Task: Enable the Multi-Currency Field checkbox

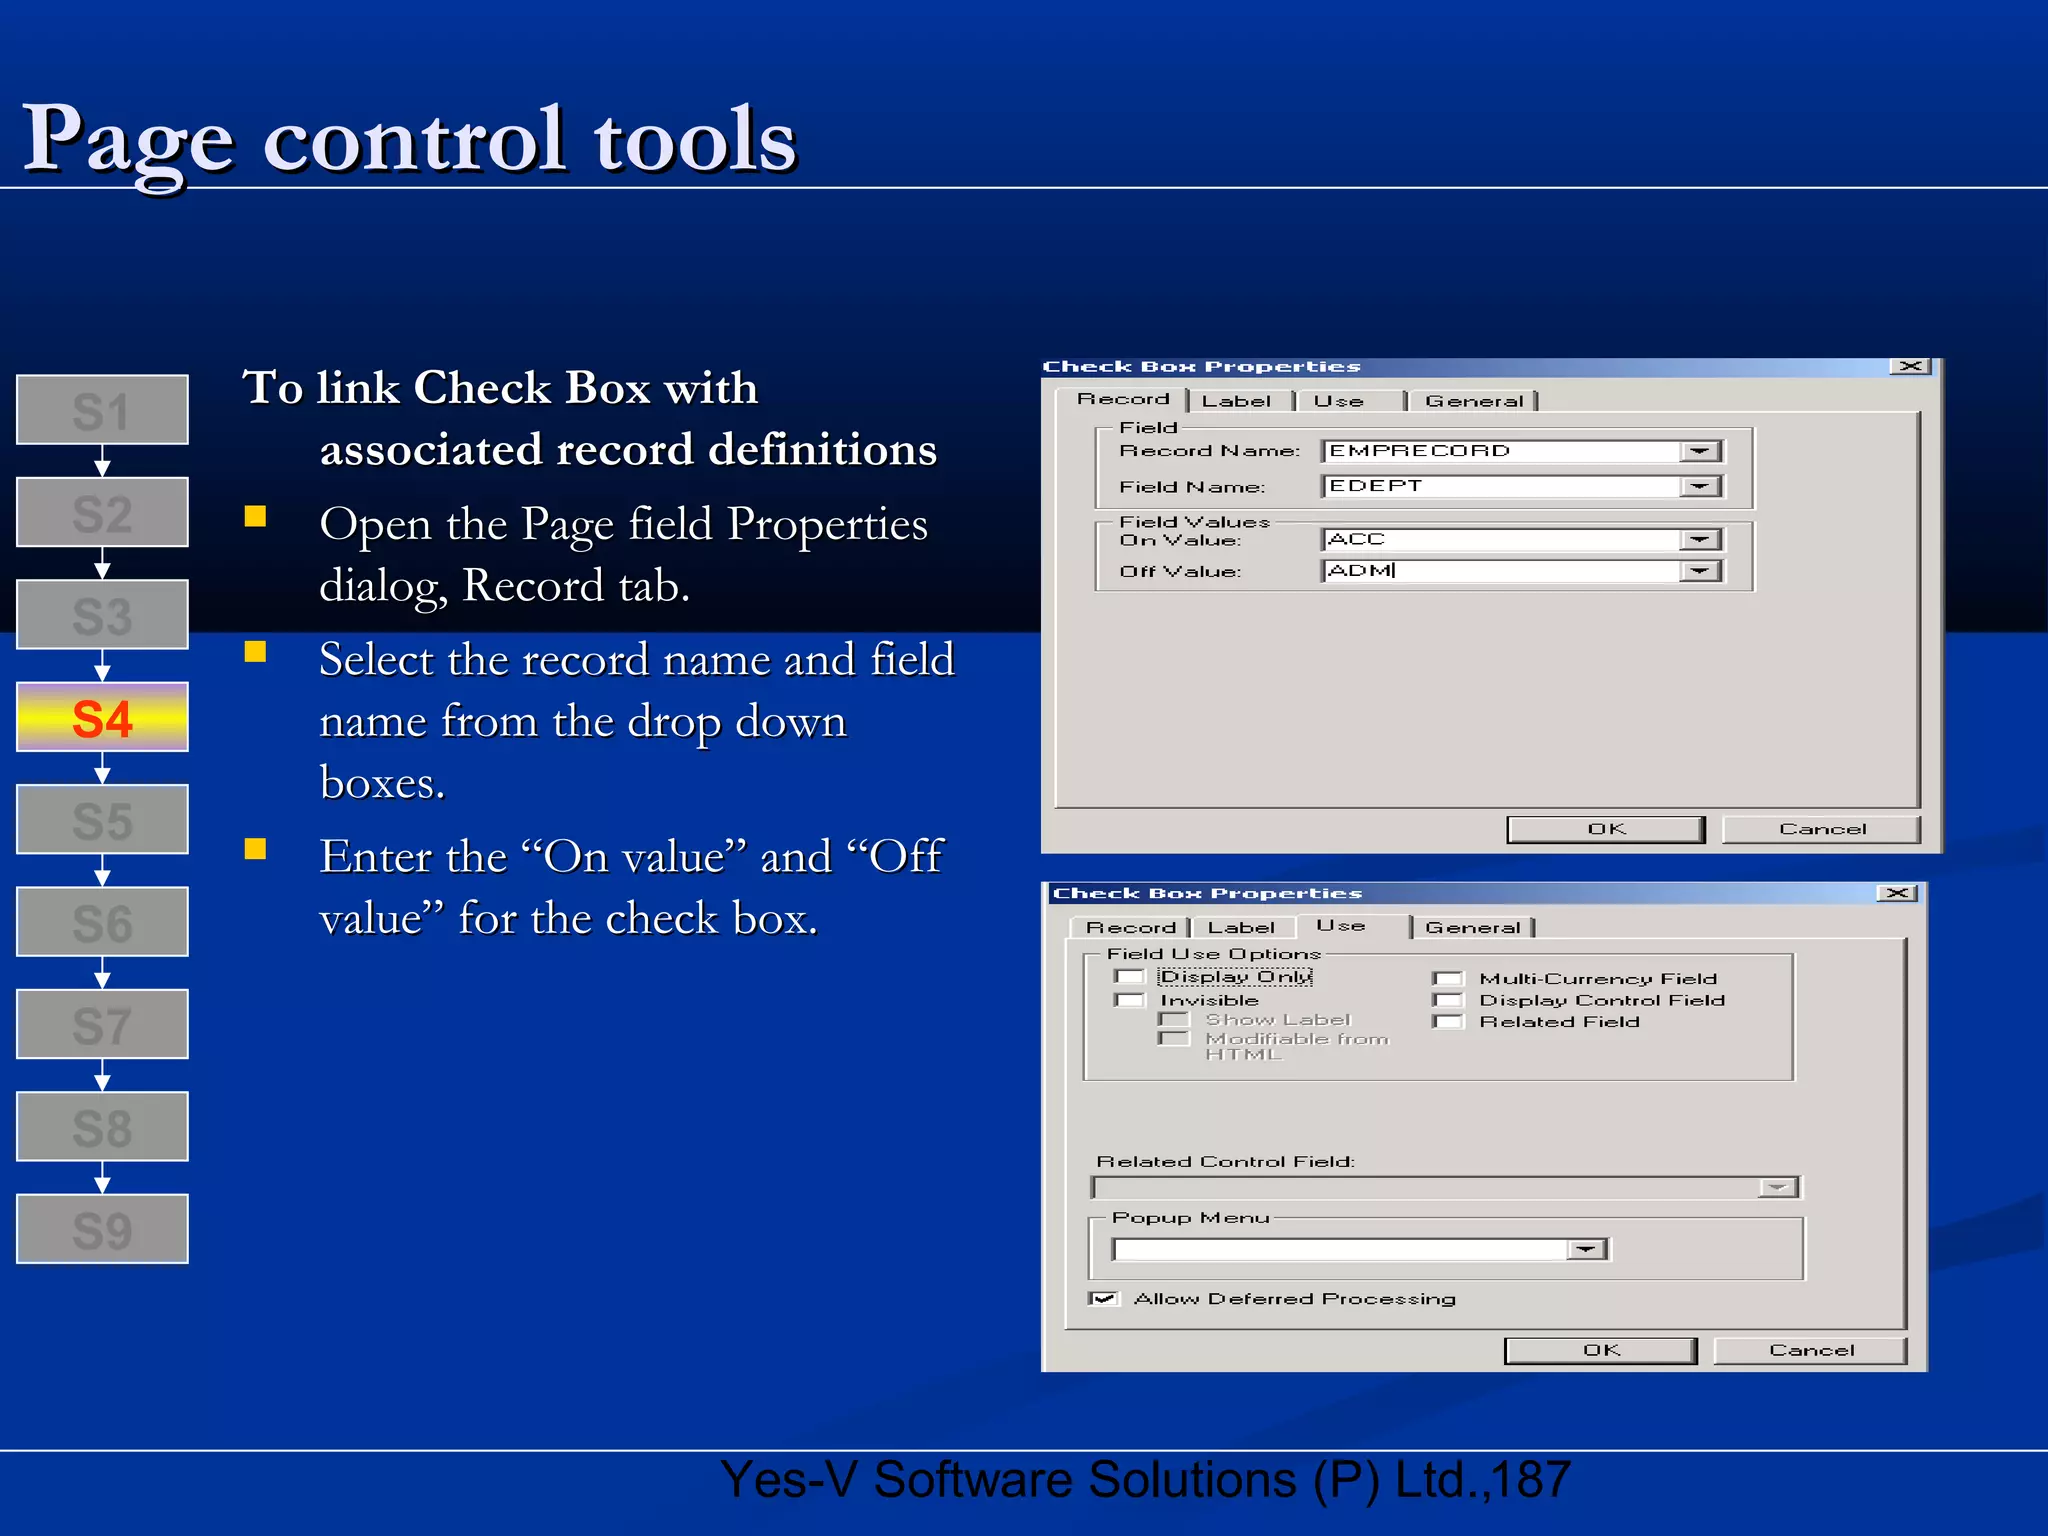Action: [x=1448, y=979]
